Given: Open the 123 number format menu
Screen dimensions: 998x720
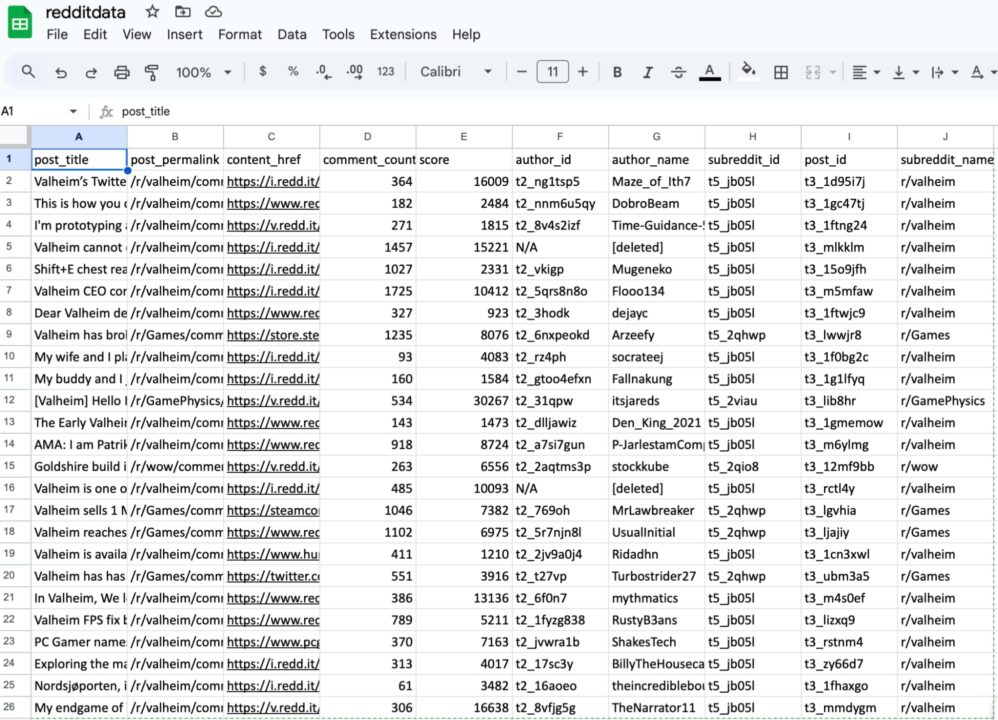Looking at the screenshot, I should (386, 71).
